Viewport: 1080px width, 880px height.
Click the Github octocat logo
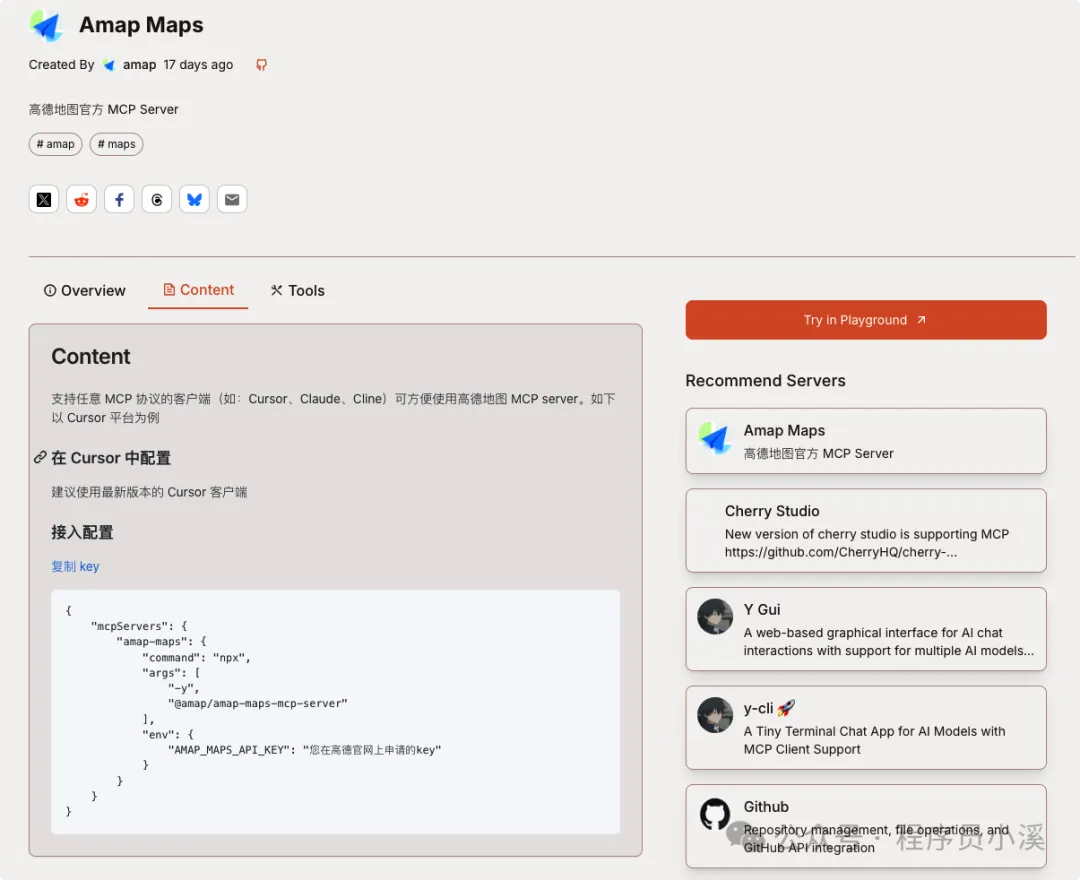click(x=715, y=815)
